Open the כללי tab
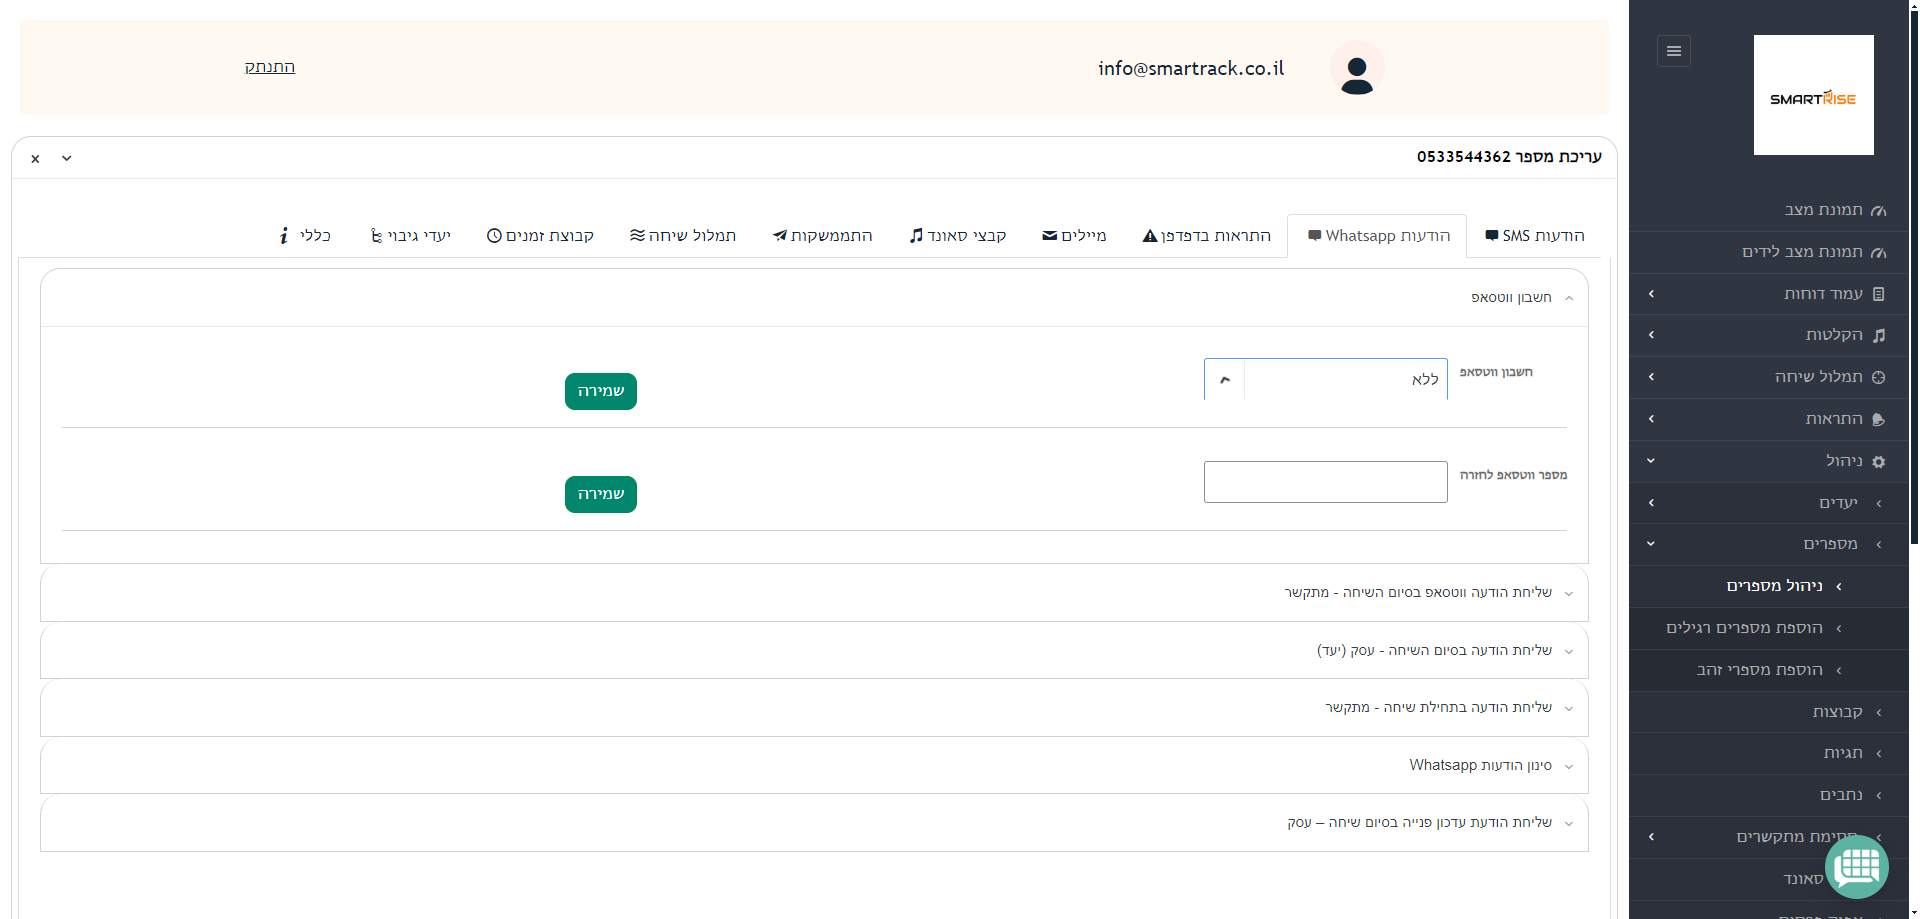 coord(305,236)
